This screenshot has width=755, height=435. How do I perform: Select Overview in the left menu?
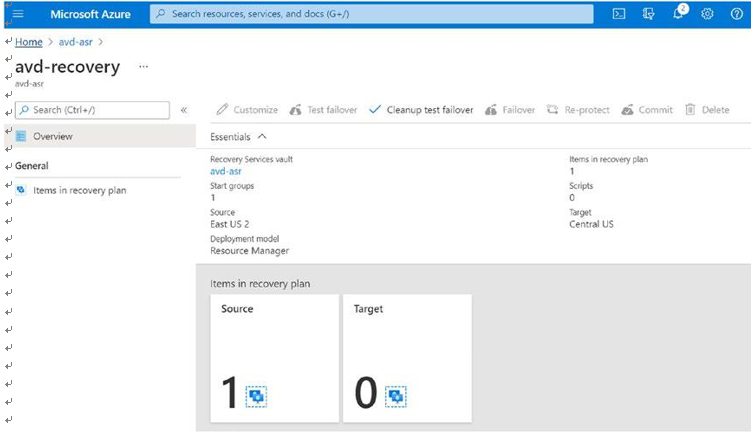pyautogui.click(x=100, y=136)
